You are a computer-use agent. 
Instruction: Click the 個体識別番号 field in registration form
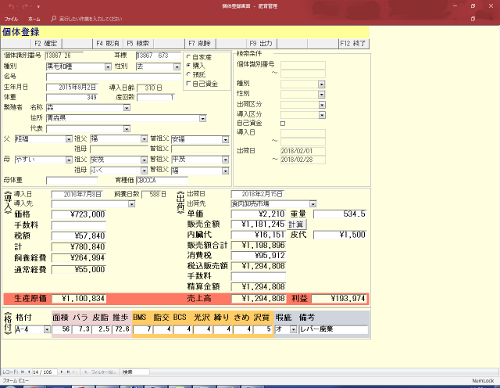tap(64, 55)
